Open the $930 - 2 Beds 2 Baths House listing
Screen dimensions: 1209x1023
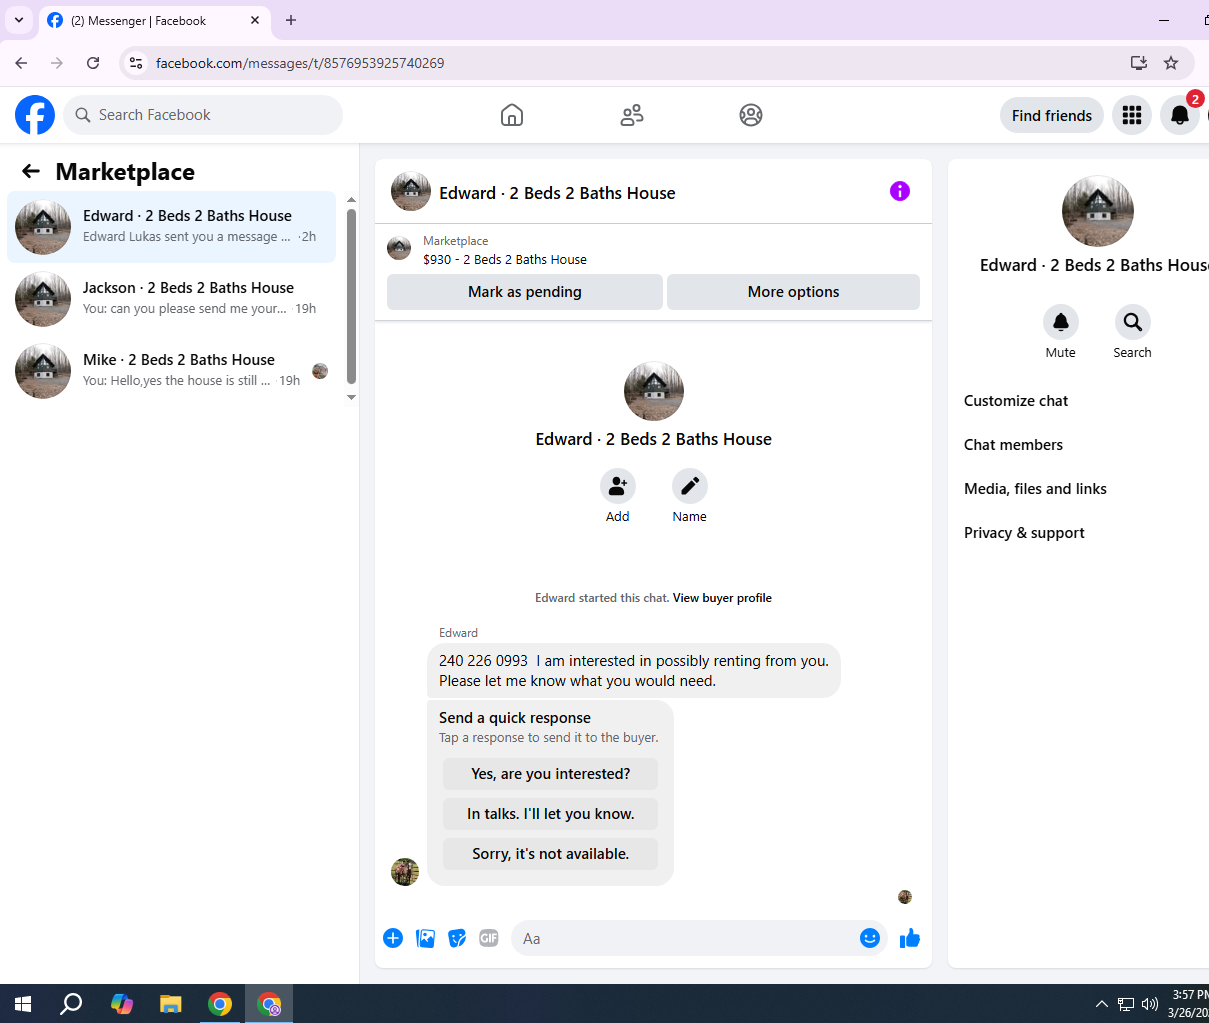click(505, 259)
